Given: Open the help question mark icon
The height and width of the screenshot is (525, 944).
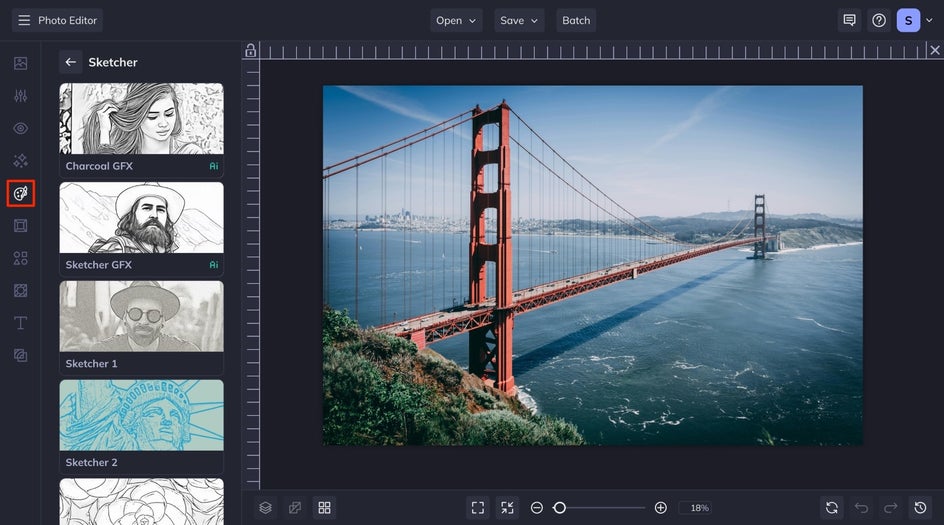Looking at the screenshot, I should (879, 20).
